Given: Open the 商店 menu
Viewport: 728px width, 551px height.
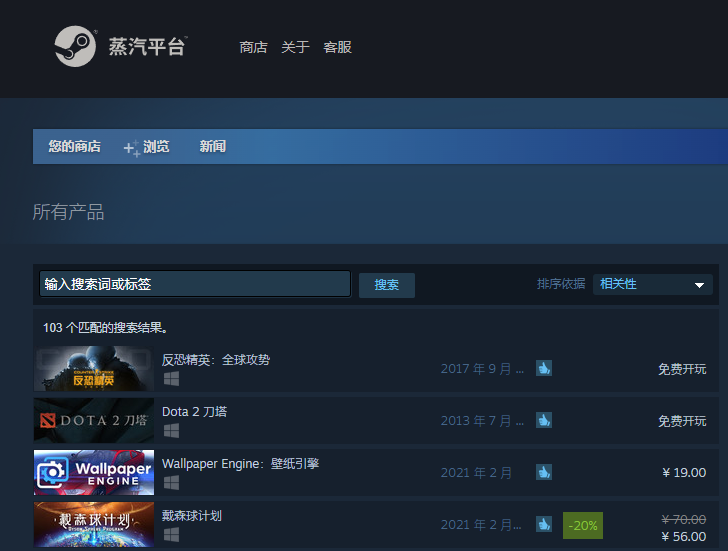Looking at the screenshot, I should [254, 47].
